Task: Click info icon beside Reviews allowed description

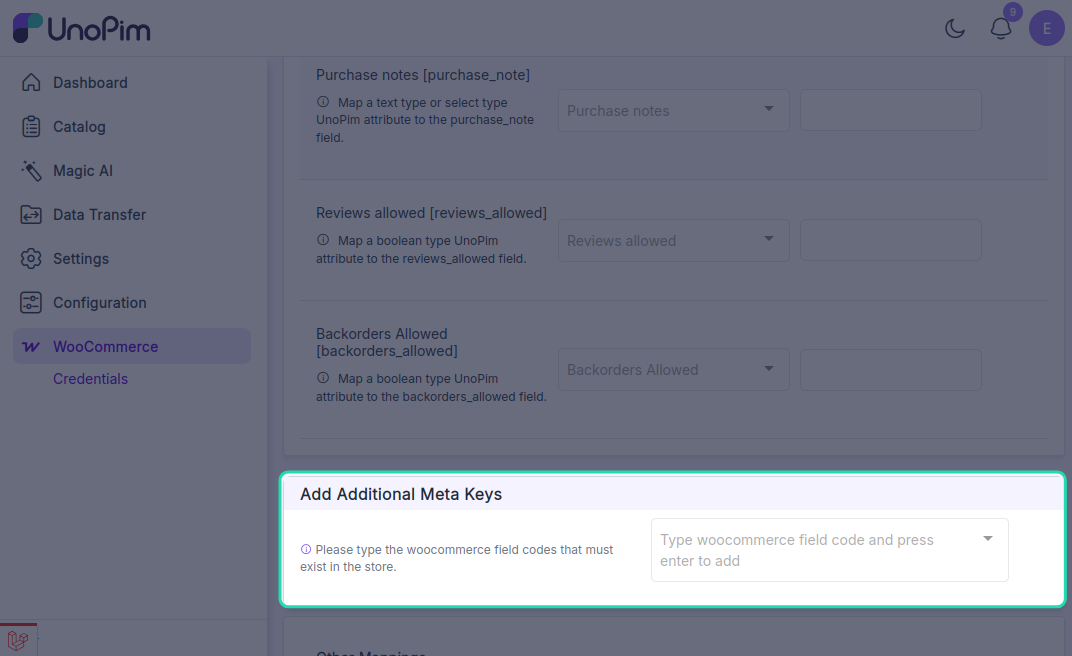Action: coord(323,240)
